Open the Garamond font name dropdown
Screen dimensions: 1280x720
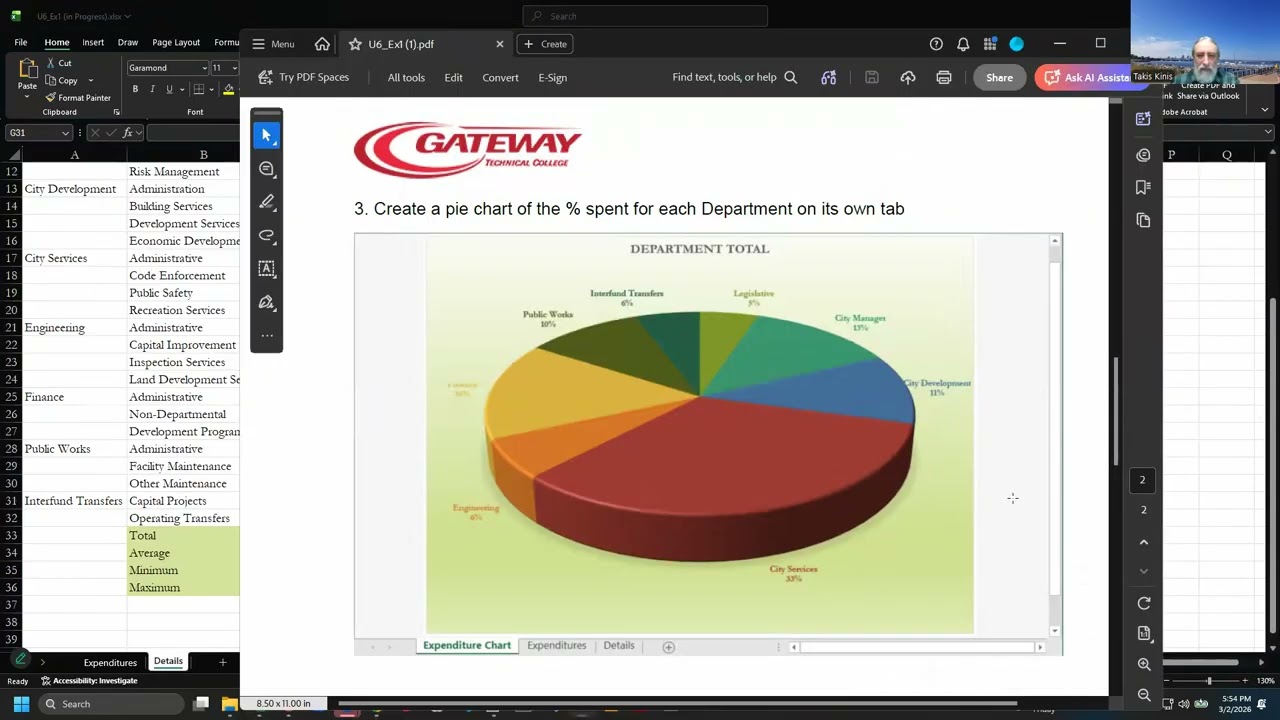coord(204,68)
